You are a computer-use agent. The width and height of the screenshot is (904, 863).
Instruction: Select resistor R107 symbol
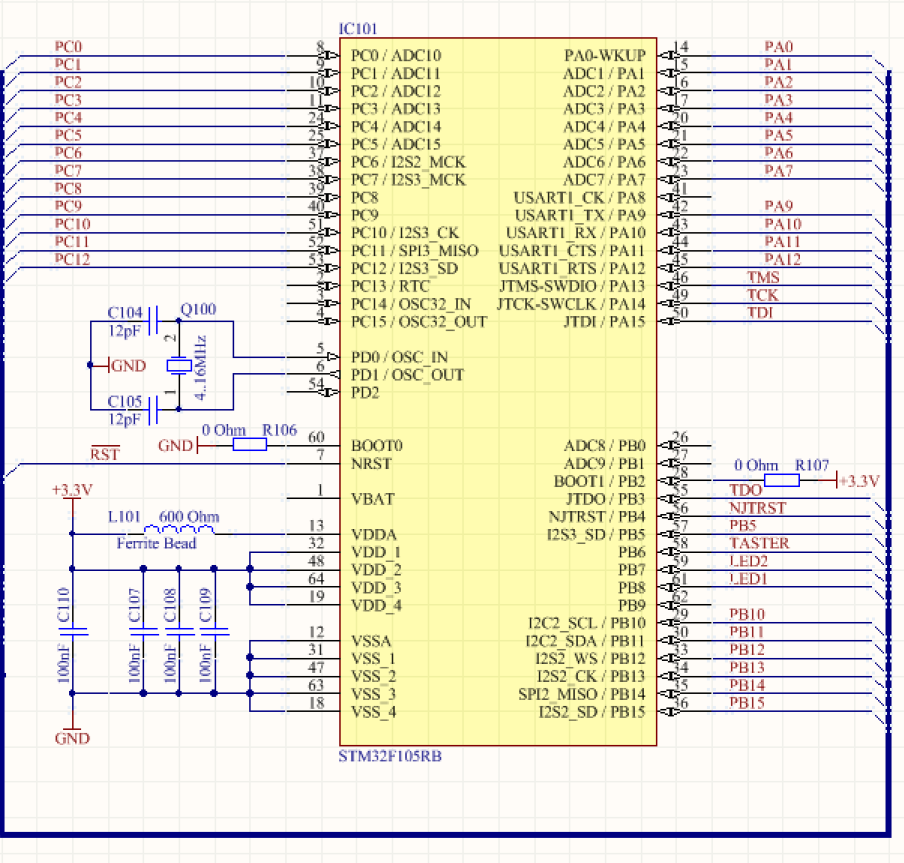point(781,480)
